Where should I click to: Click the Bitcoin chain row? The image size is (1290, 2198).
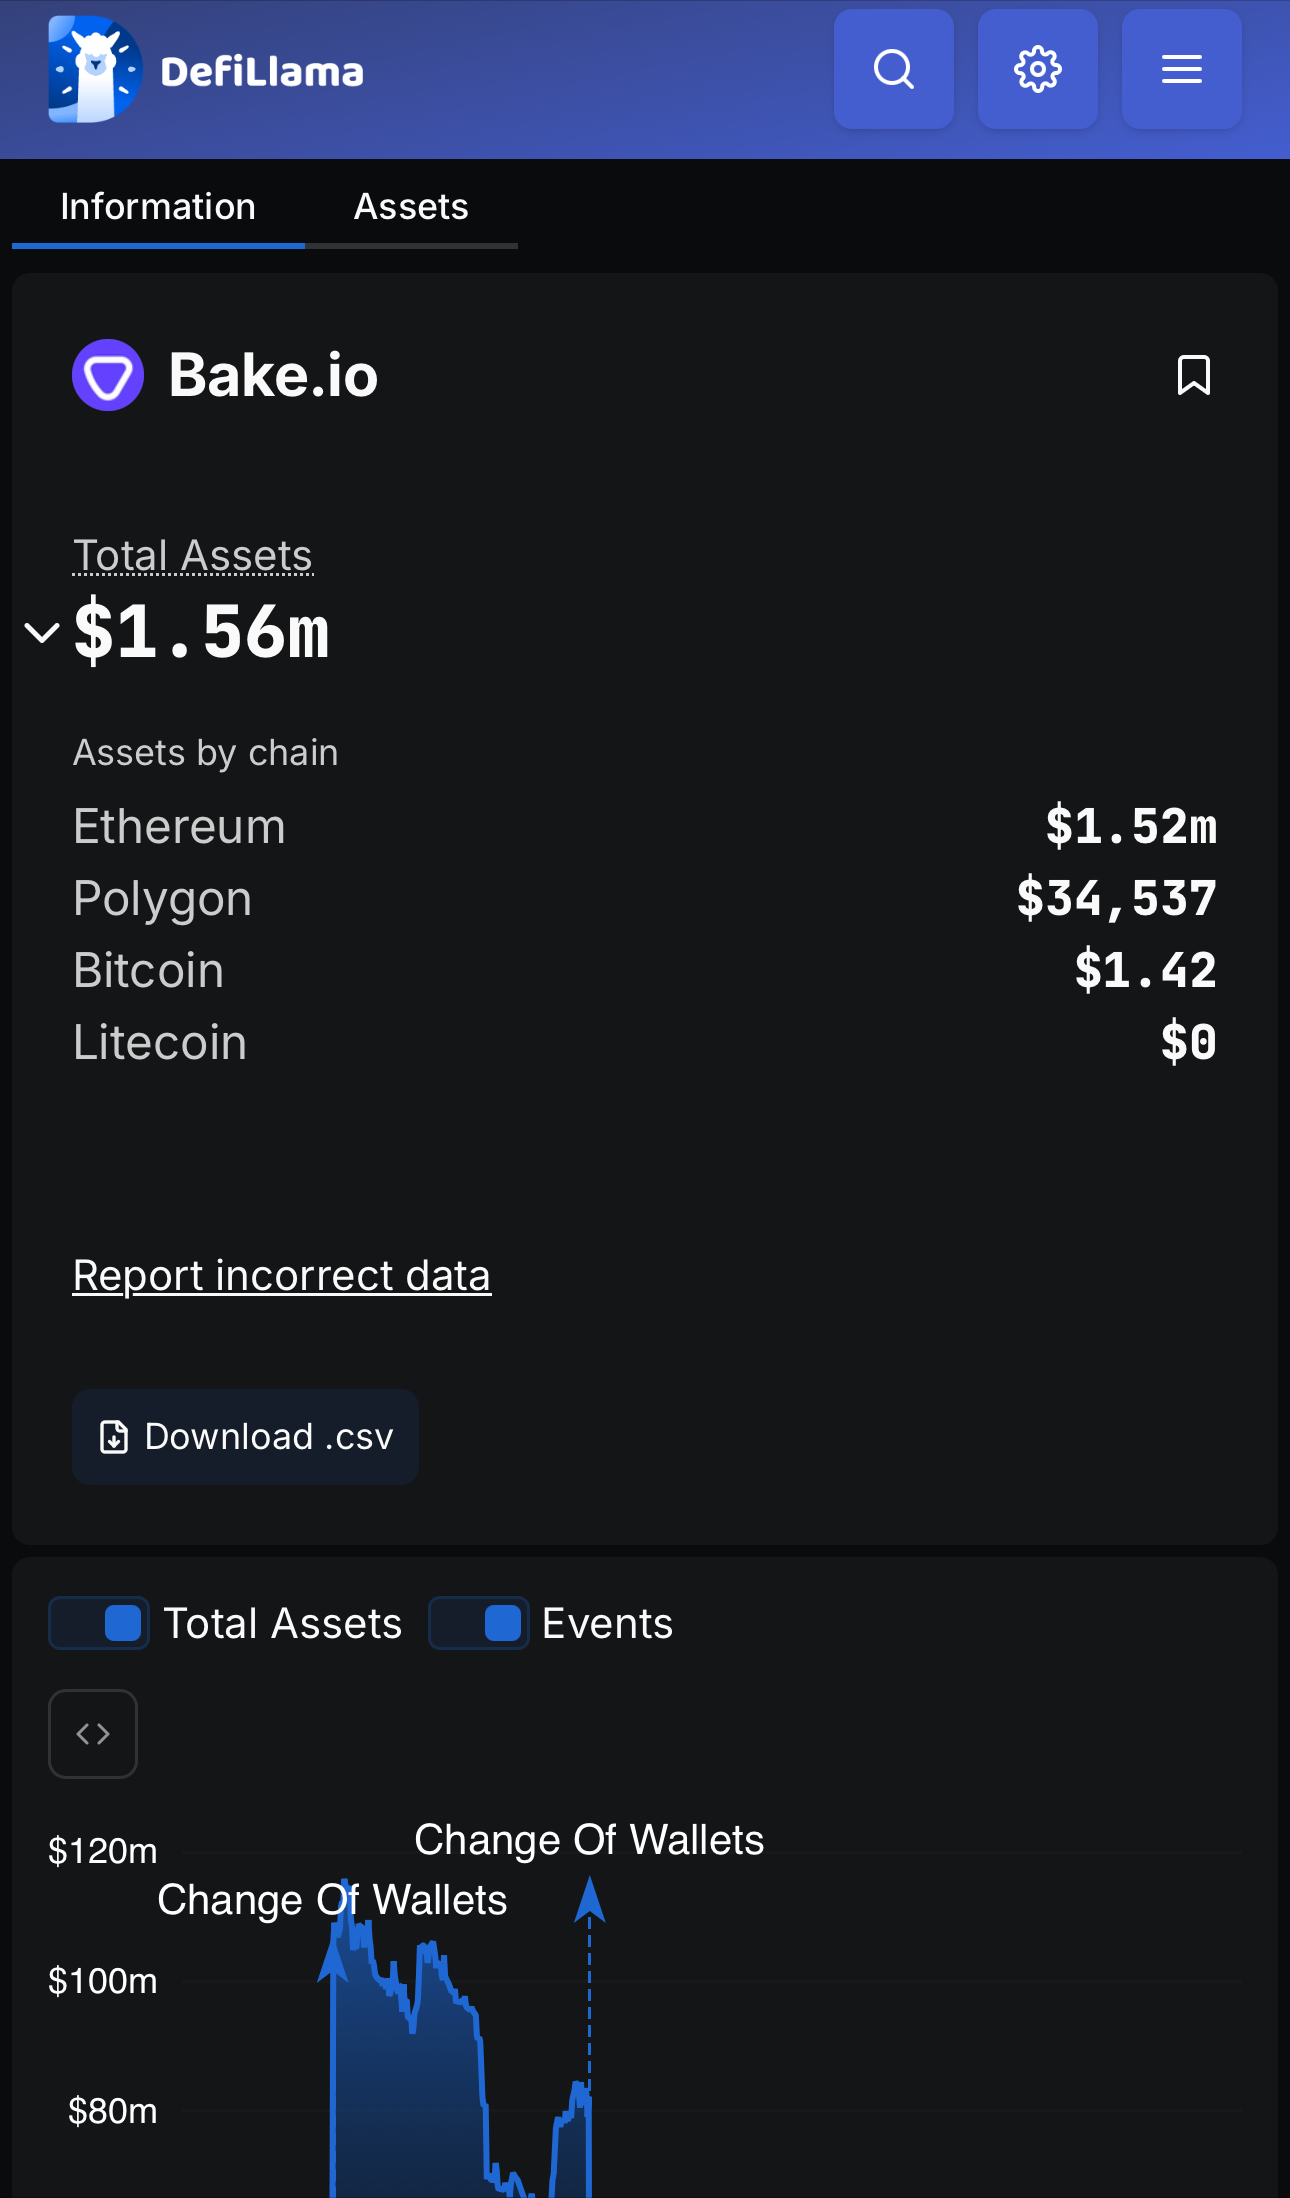645,970
